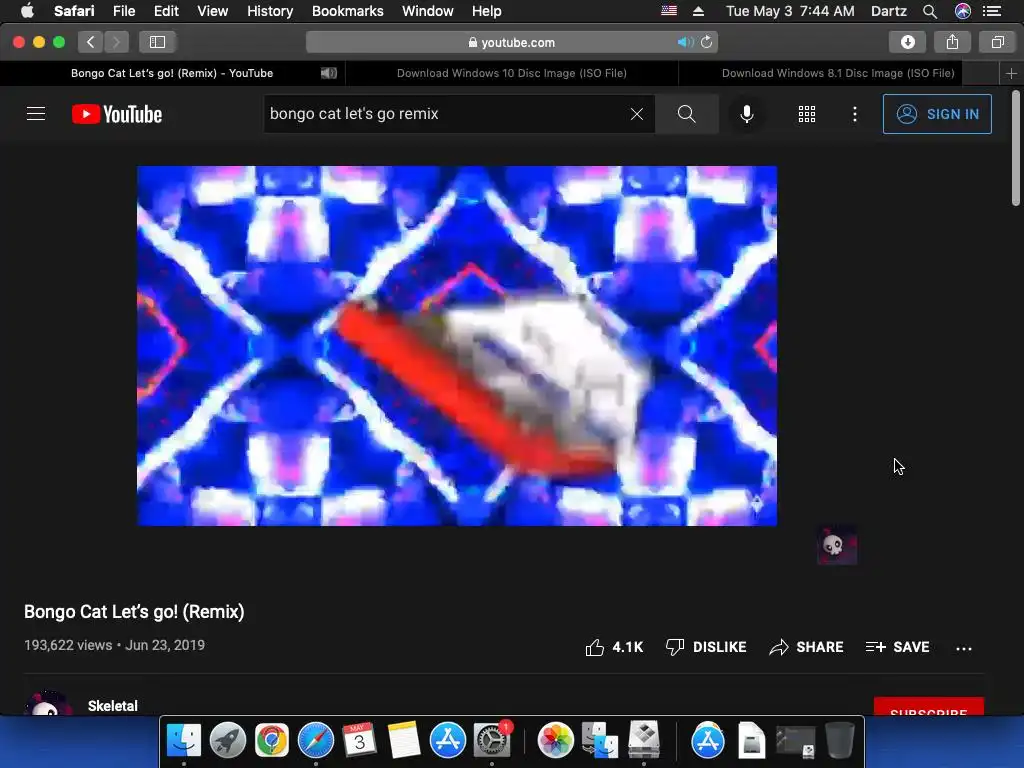Open Photos from the Dock
The image size is (1024, 768).
pos(555,740)
